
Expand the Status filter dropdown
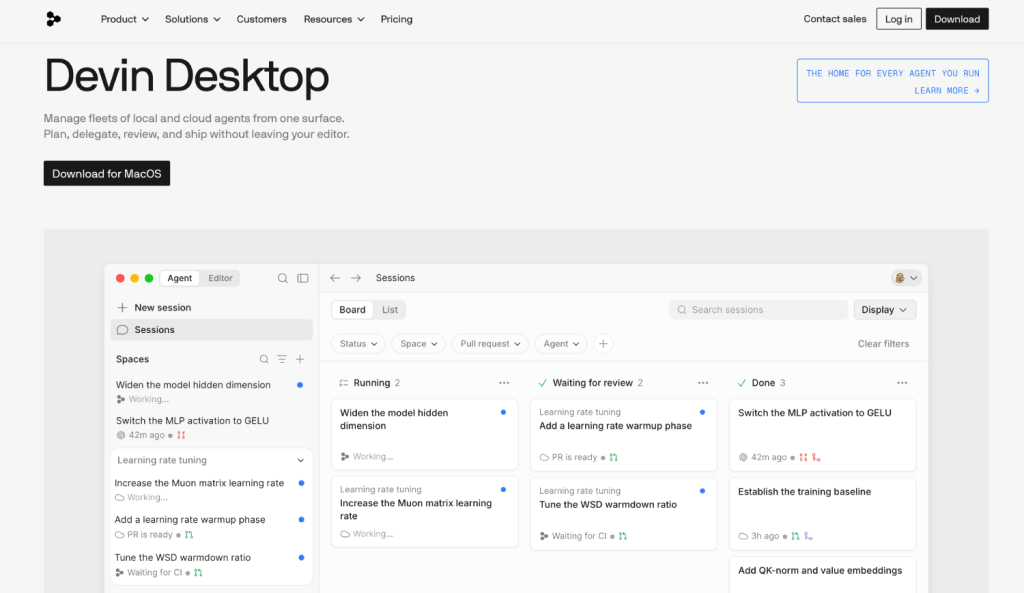pos(359,344)
